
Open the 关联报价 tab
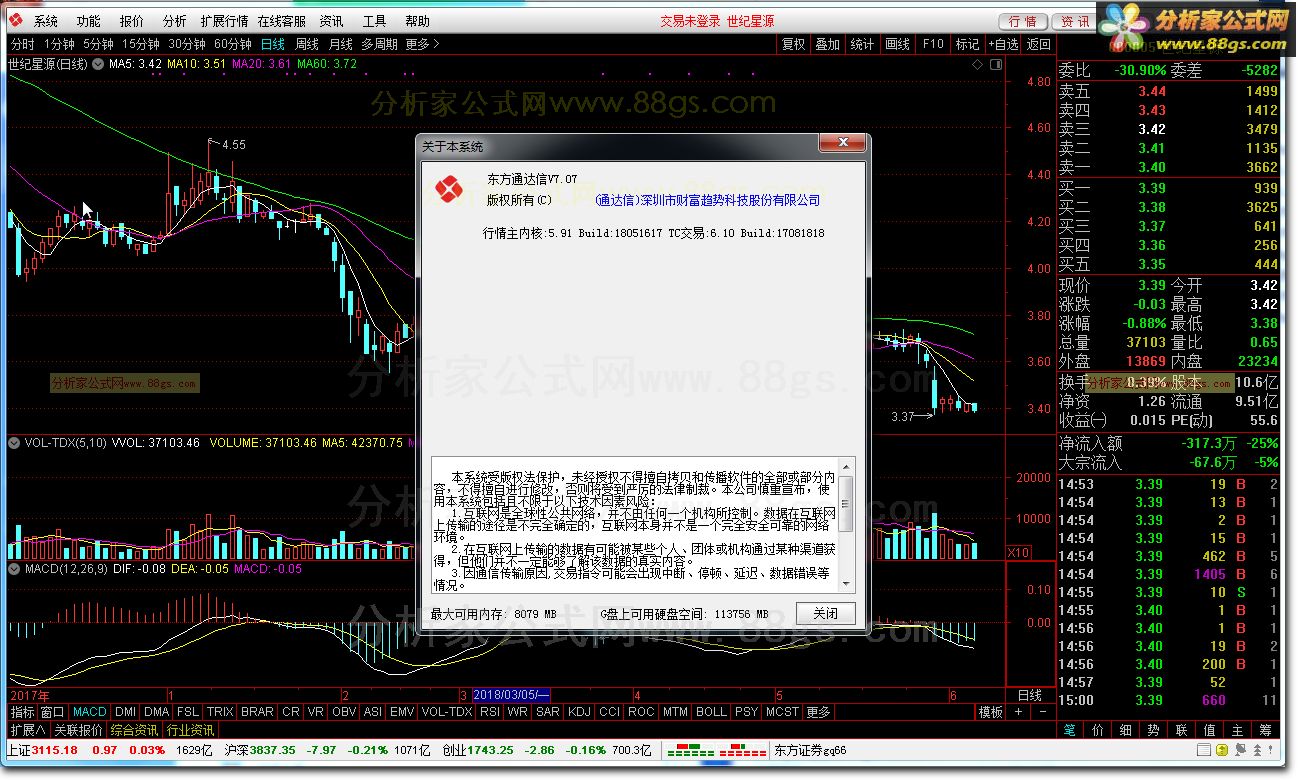click(x=78, y=730)
